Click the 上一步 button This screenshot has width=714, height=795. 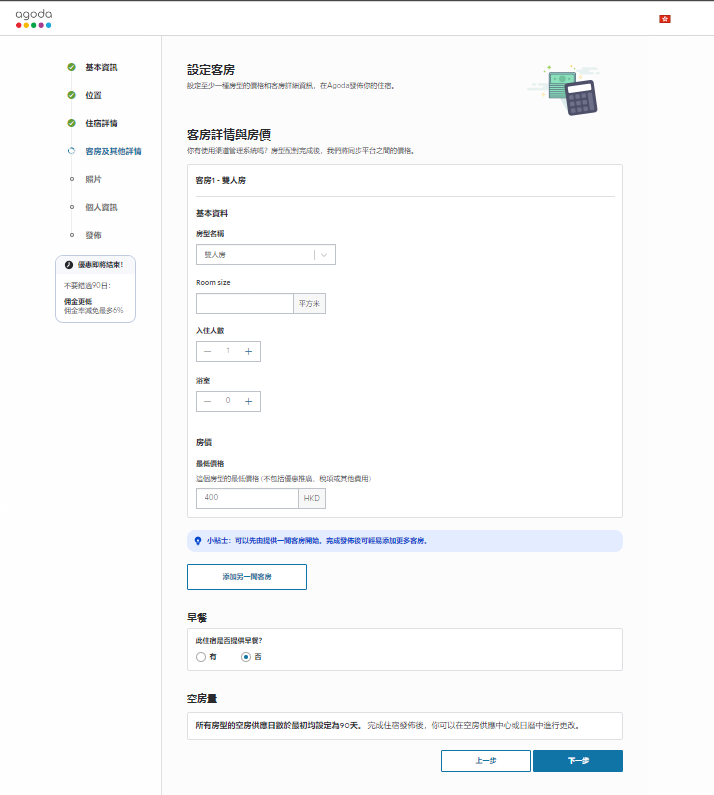(x=485, y=761)
